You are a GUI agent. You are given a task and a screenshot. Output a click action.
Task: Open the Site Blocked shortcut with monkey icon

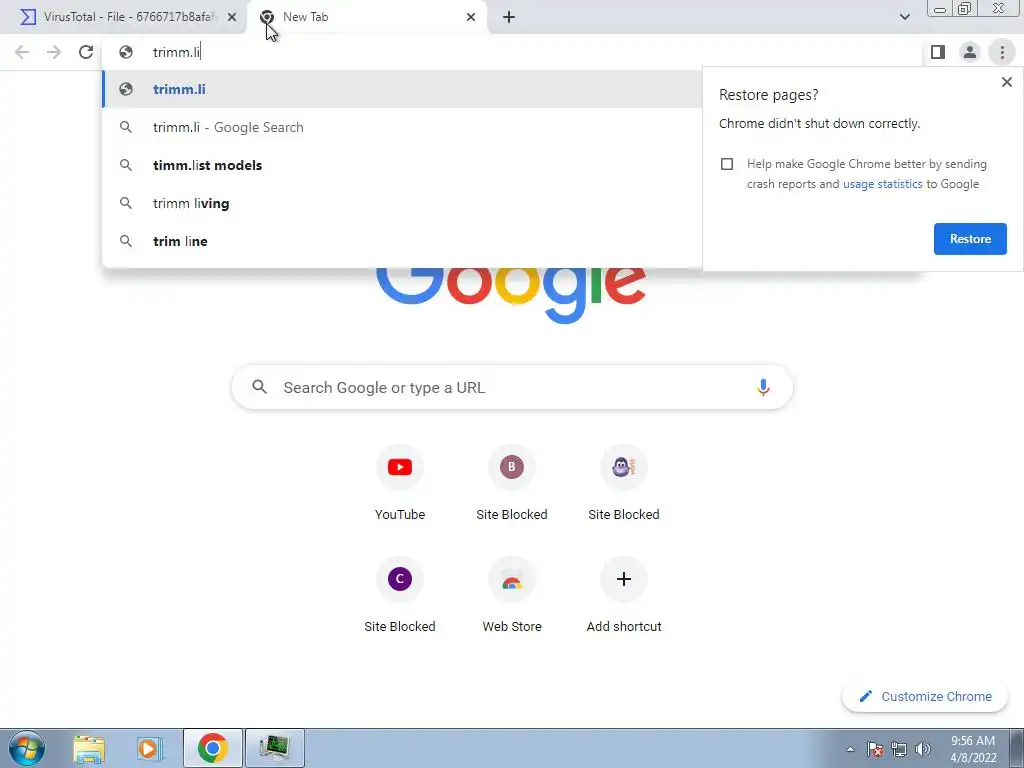pos(624,483)
